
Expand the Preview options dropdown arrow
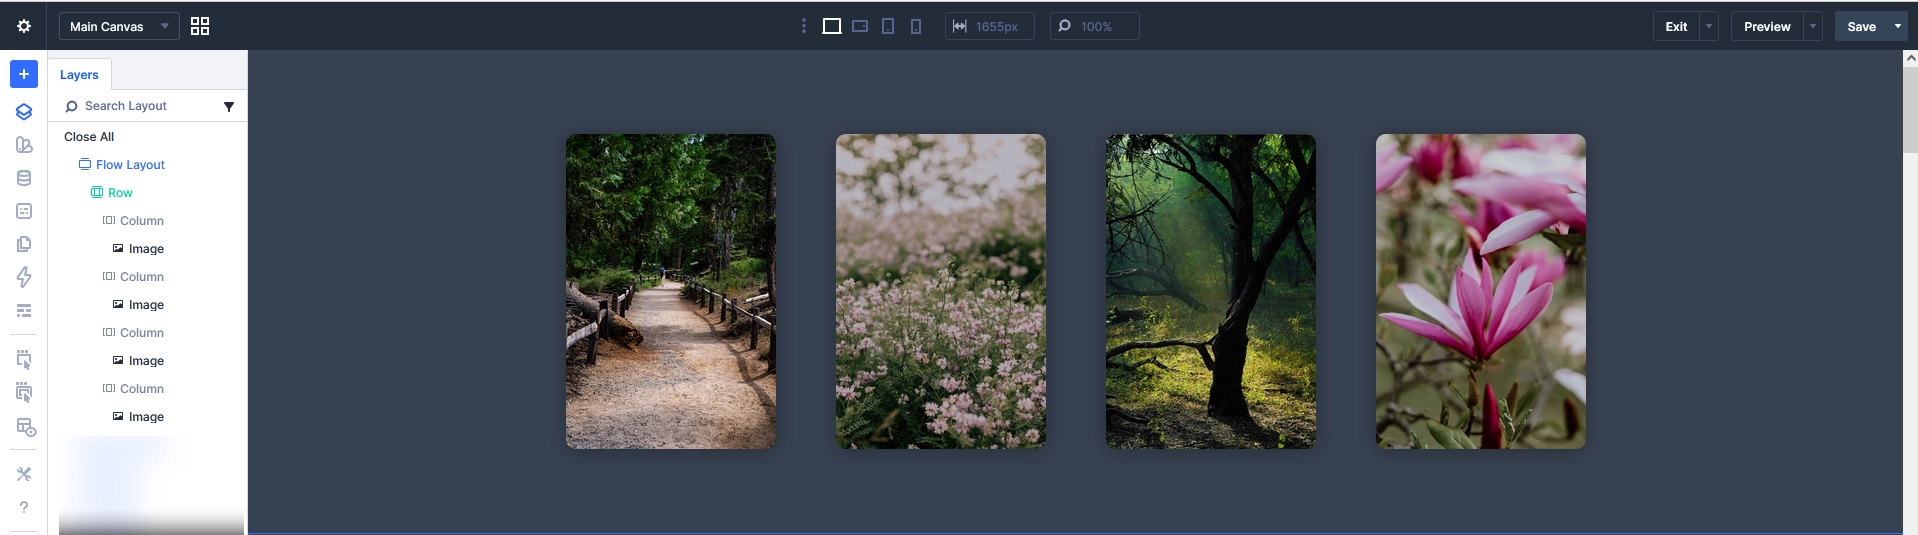pos(1813,26)
